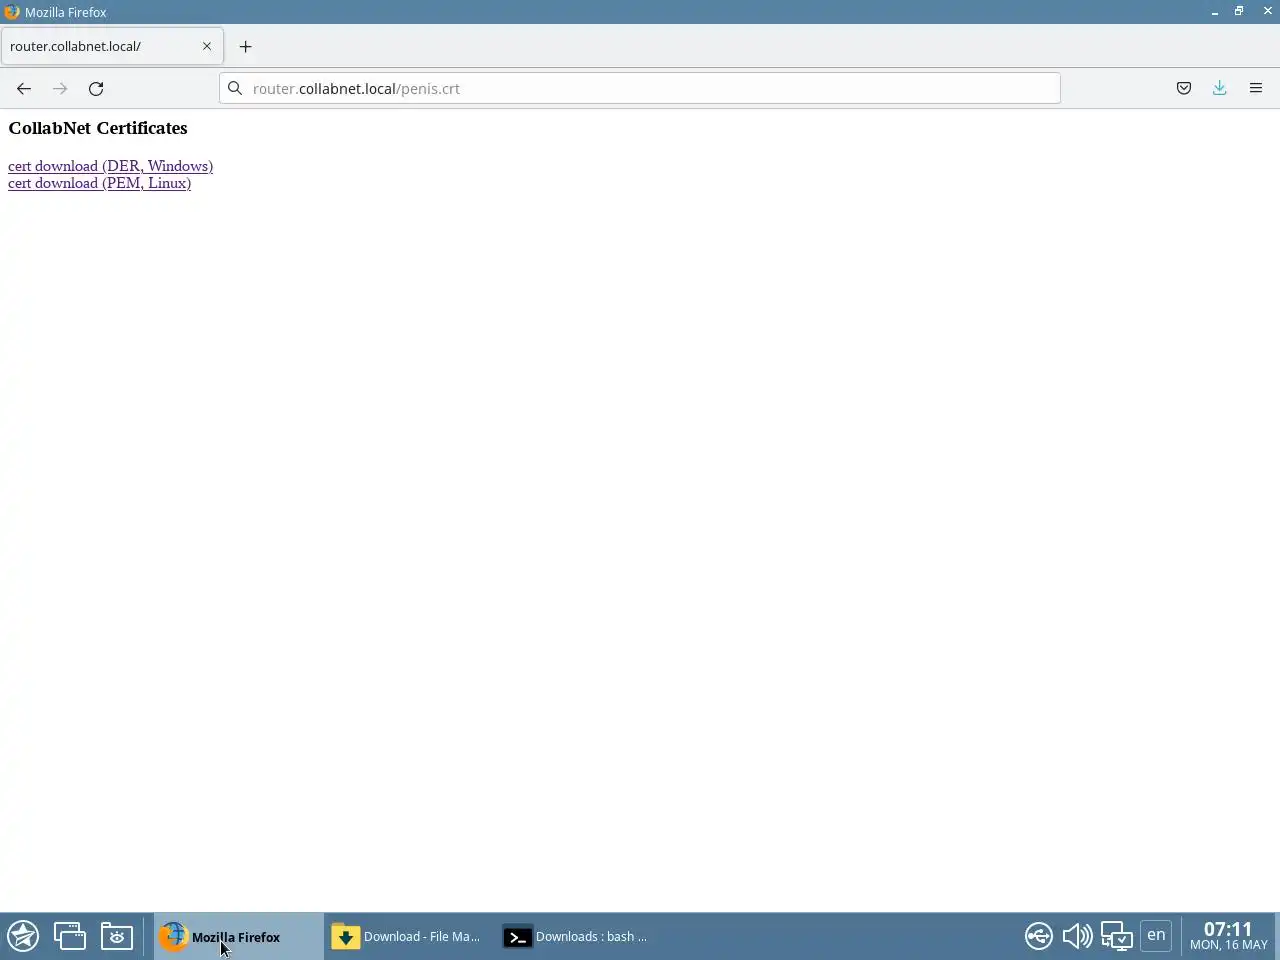Screen dimensions: 1280x960
Task: Go back to the previous page
Action: [x=24, y=88]
